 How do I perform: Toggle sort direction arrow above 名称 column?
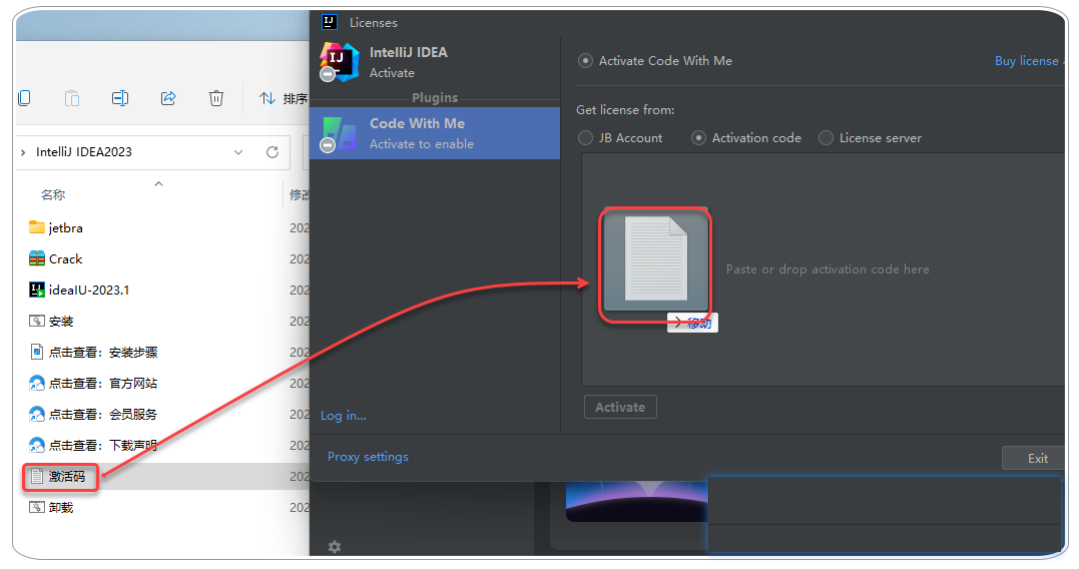(x=158, y=184)
